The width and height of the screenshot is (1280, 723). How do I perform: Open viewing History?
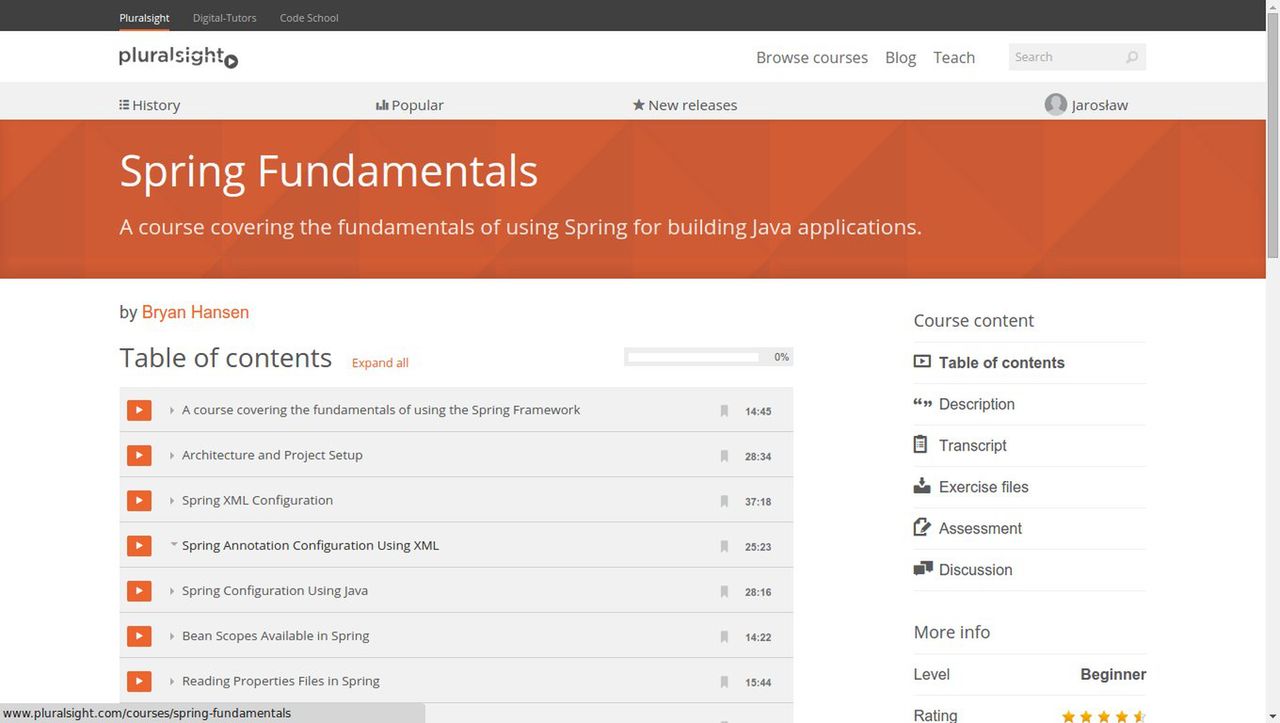pos(150,104)
